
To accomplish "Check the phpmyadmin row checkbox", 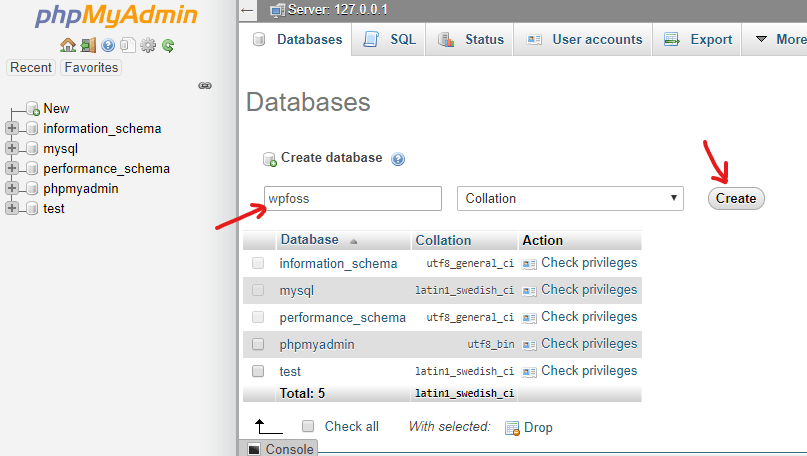I will [x=258, y=344].
